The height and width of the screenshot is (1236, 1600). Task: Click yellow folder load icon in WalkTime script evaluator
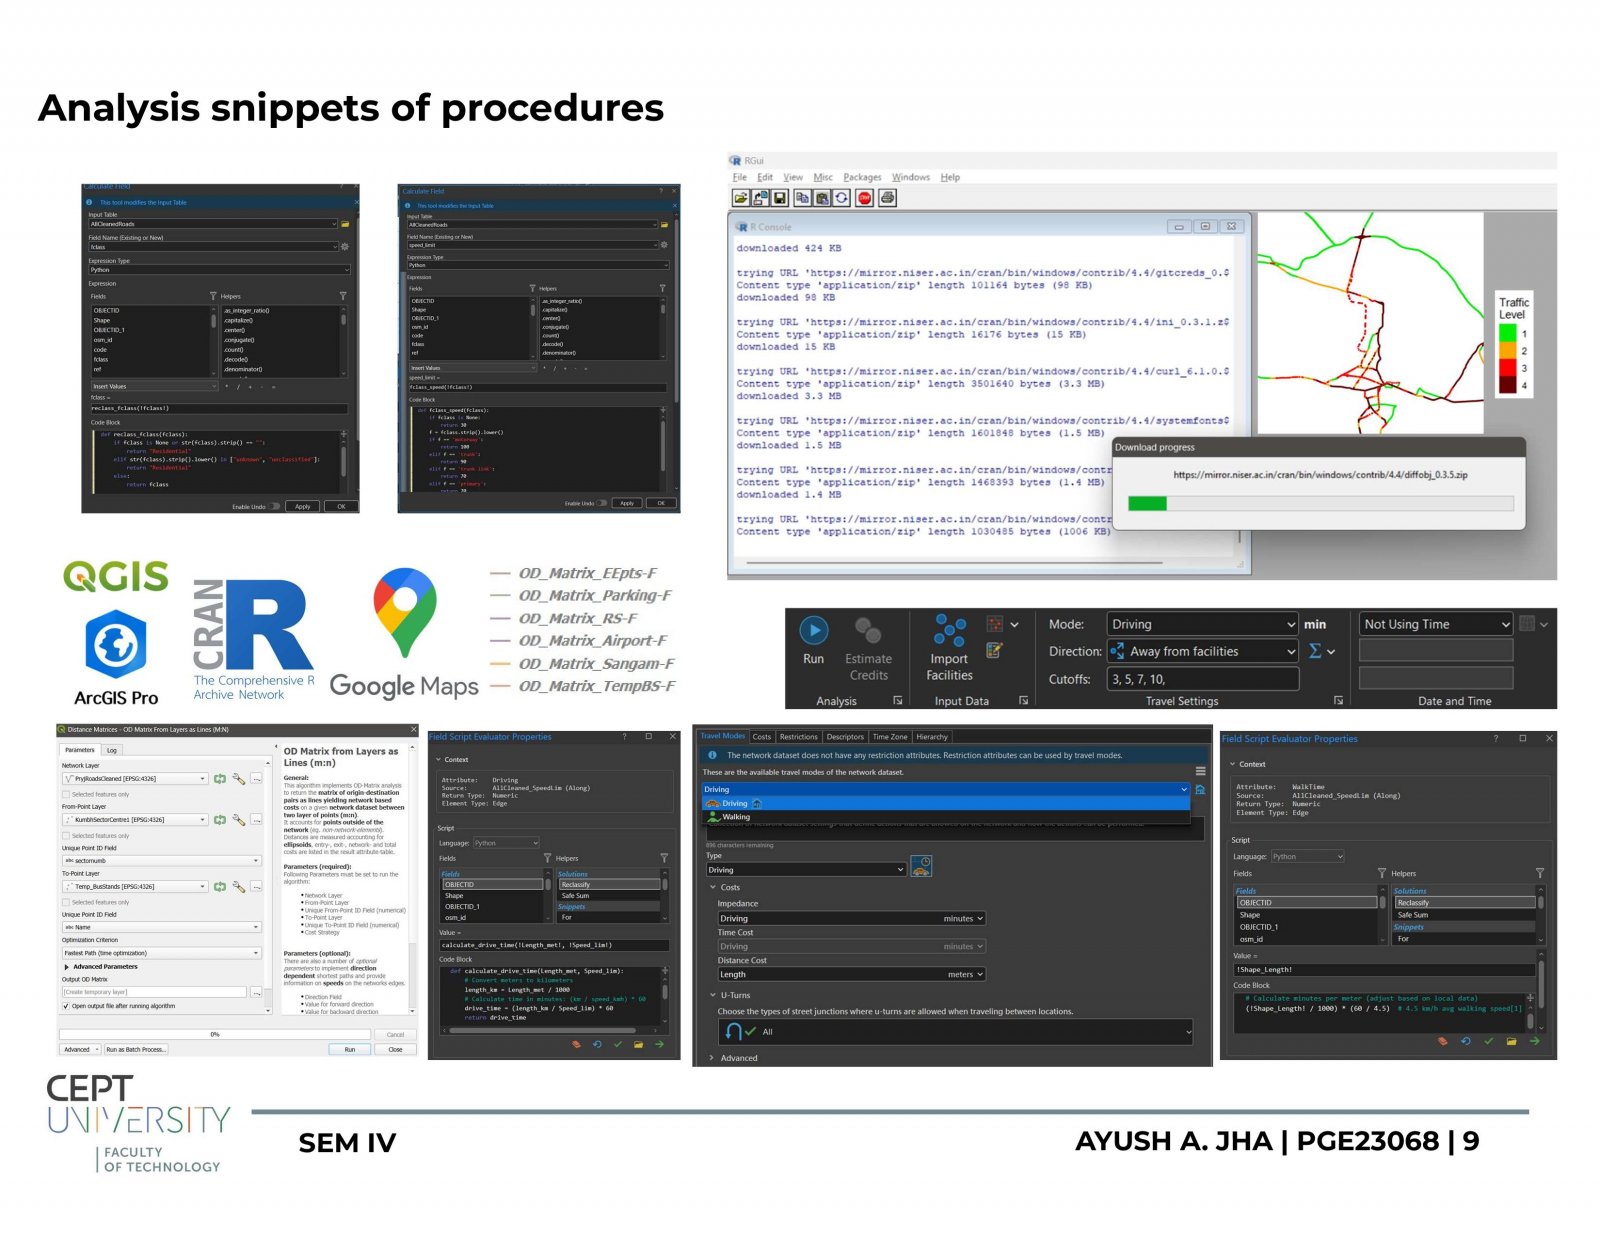(1511, 1041)
